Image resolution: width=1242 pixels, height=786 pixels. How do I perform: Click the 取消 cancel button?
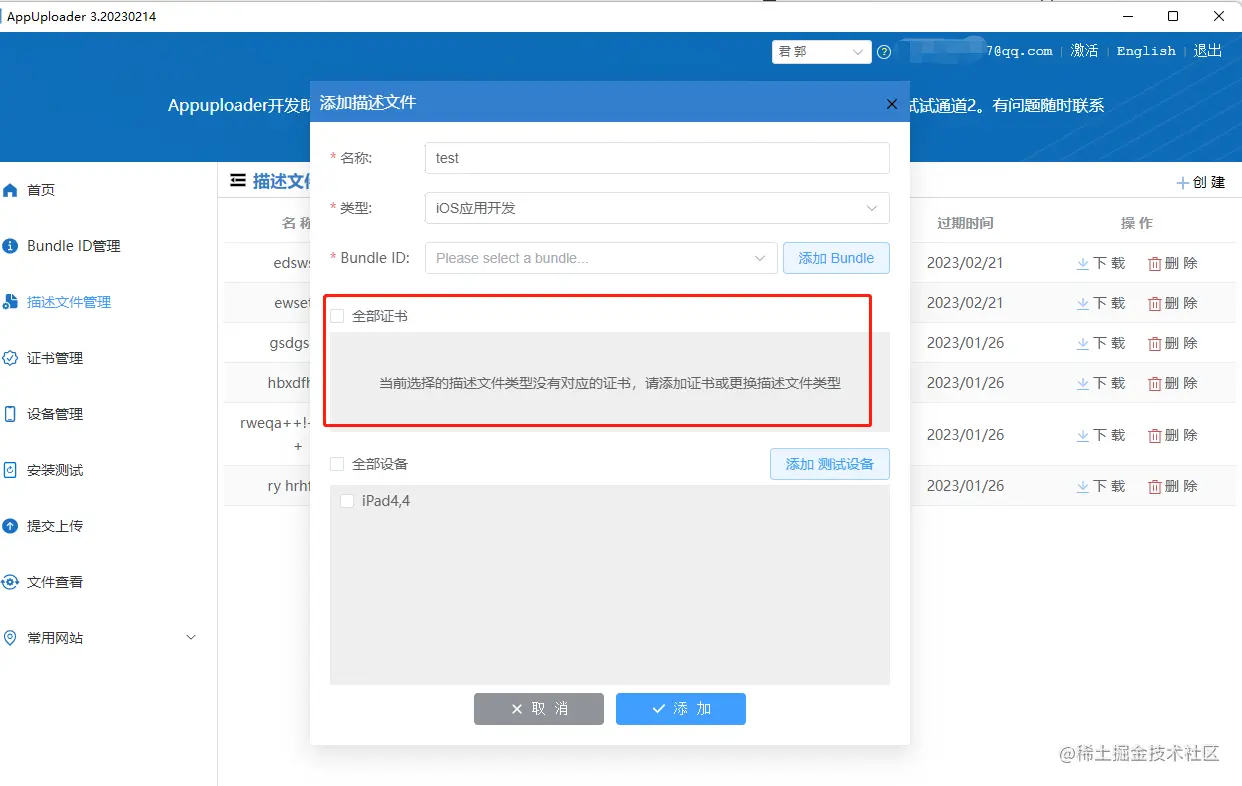click(539, 709)
